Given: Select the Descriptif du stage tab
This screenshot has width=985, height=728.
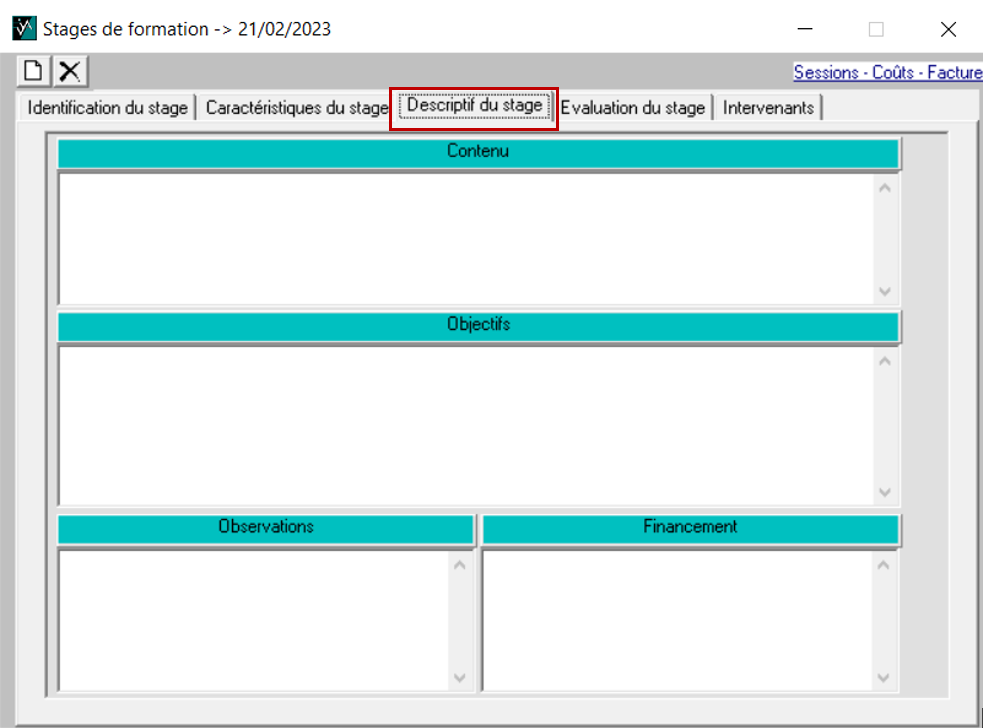Looking at the screenshot, I should click(x=474, y=106).
